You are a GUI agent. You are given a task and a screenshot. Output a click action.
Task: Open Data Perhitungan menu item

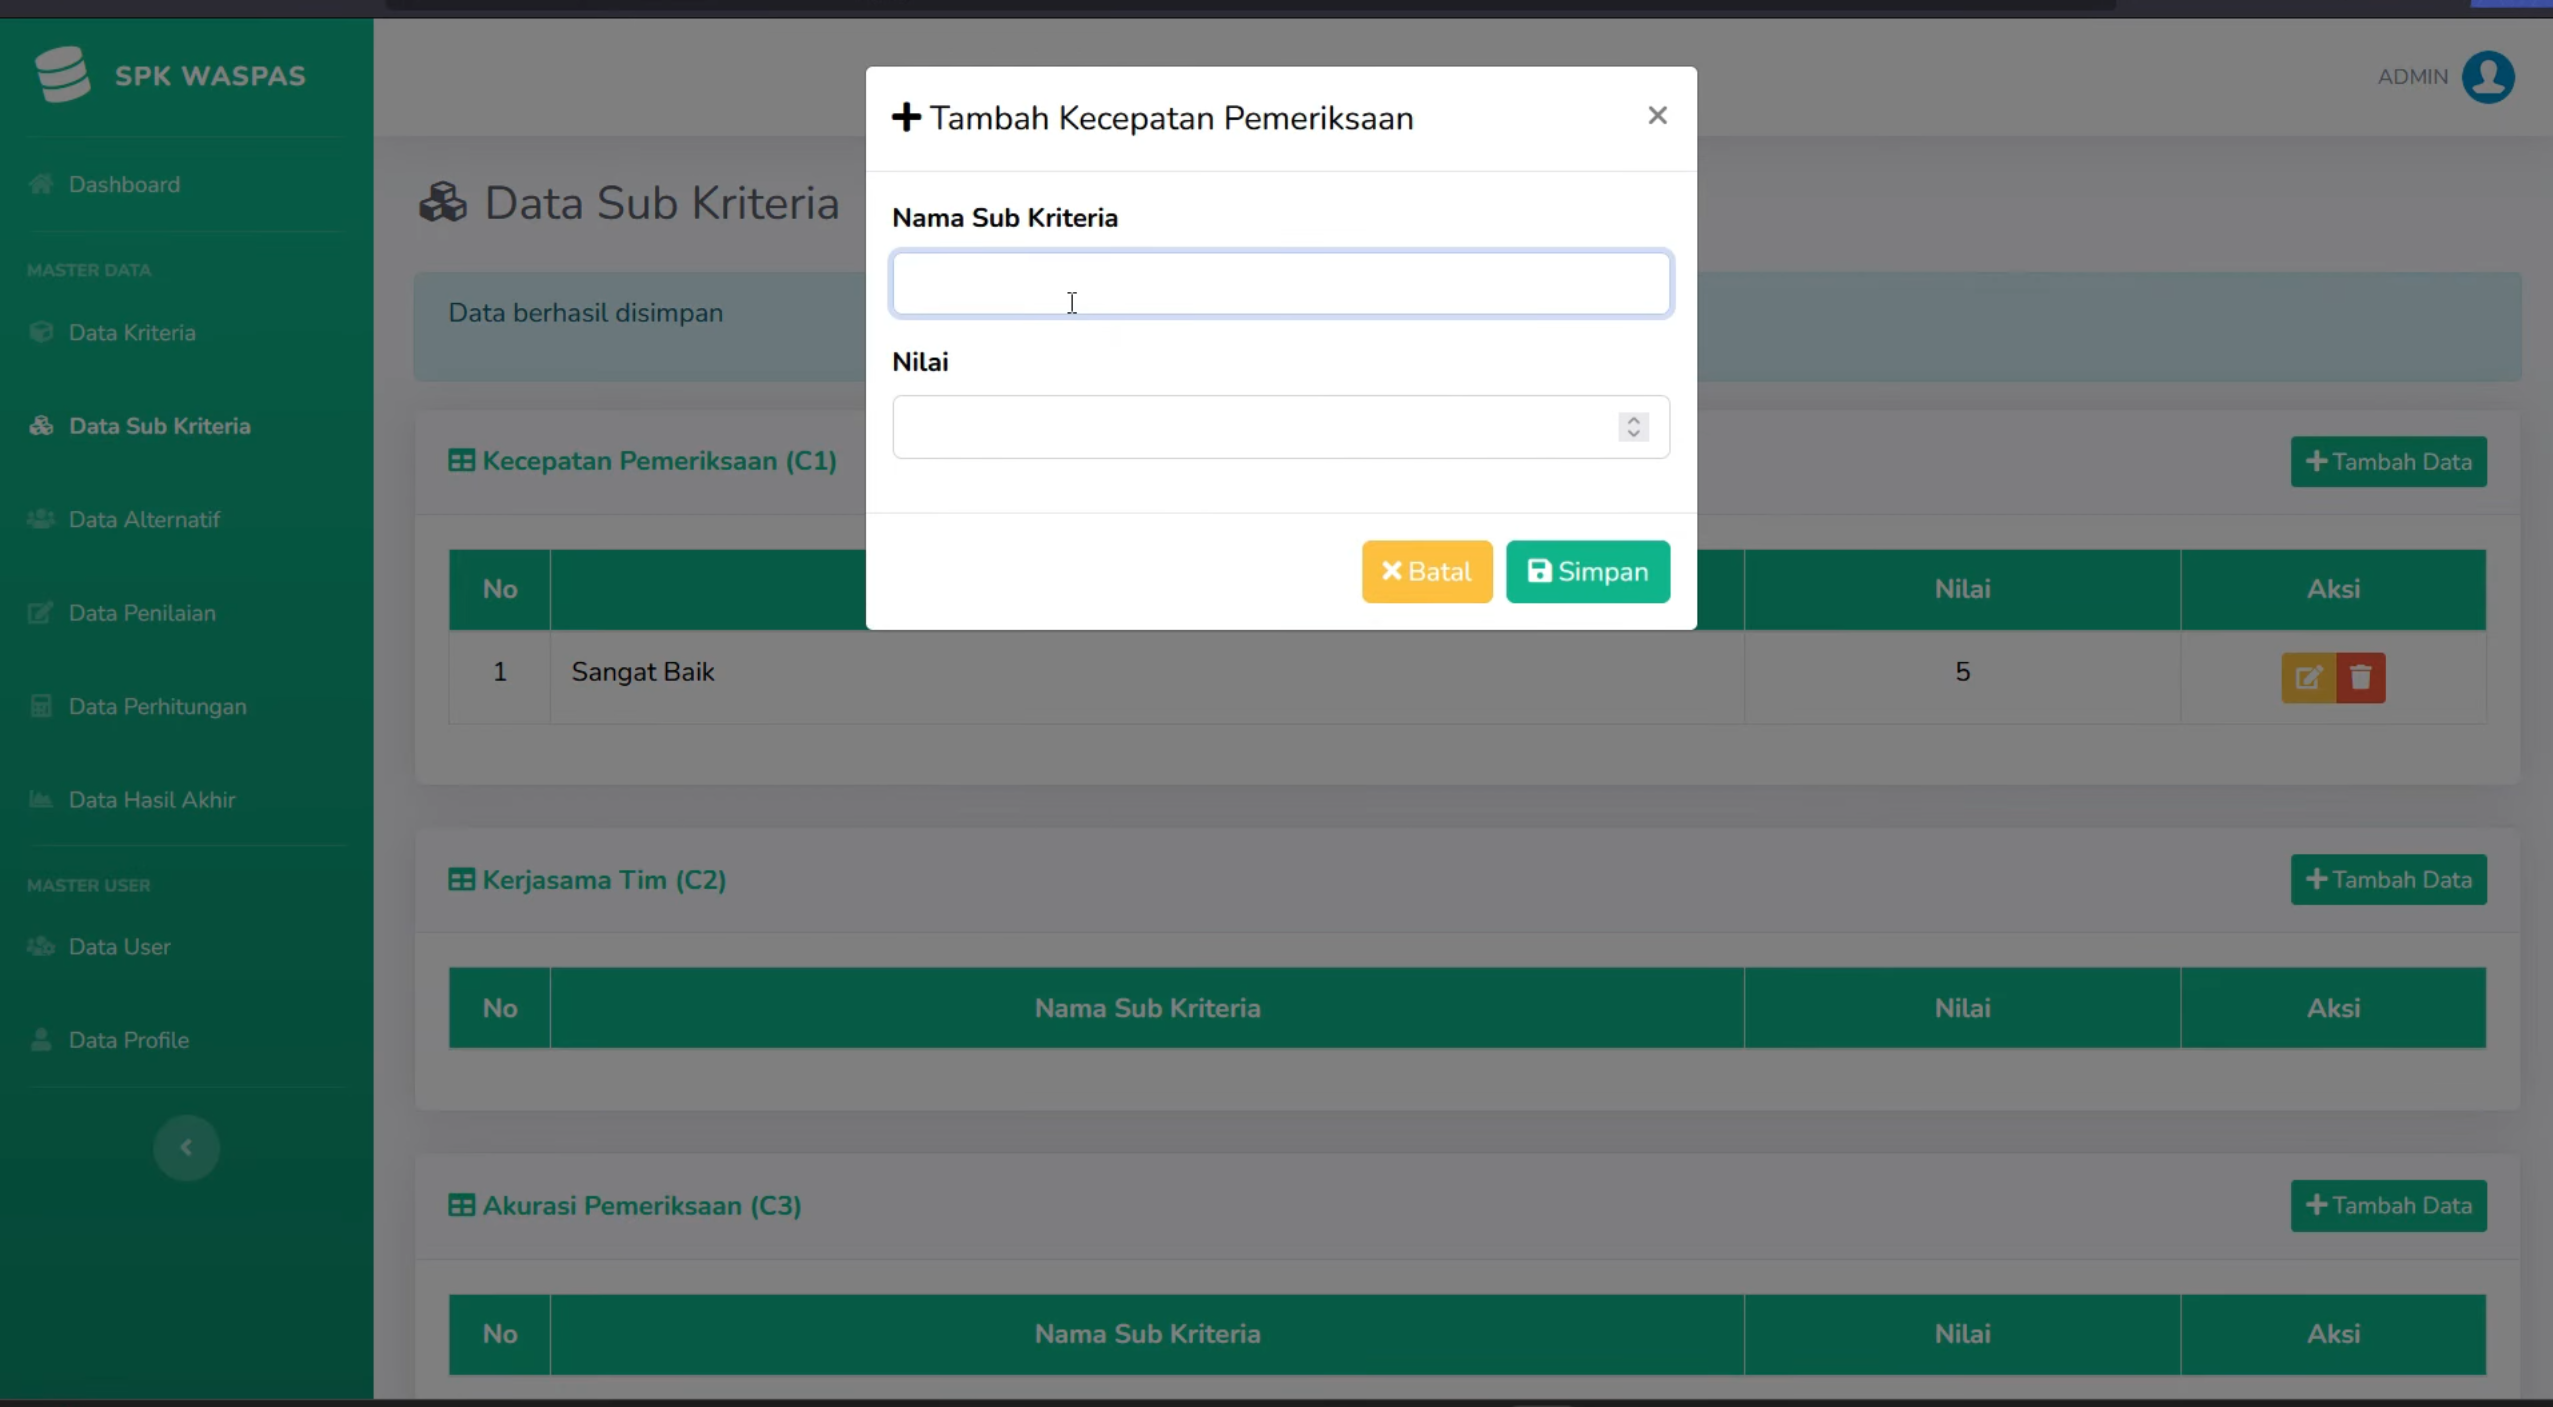(x=157, y=706)
